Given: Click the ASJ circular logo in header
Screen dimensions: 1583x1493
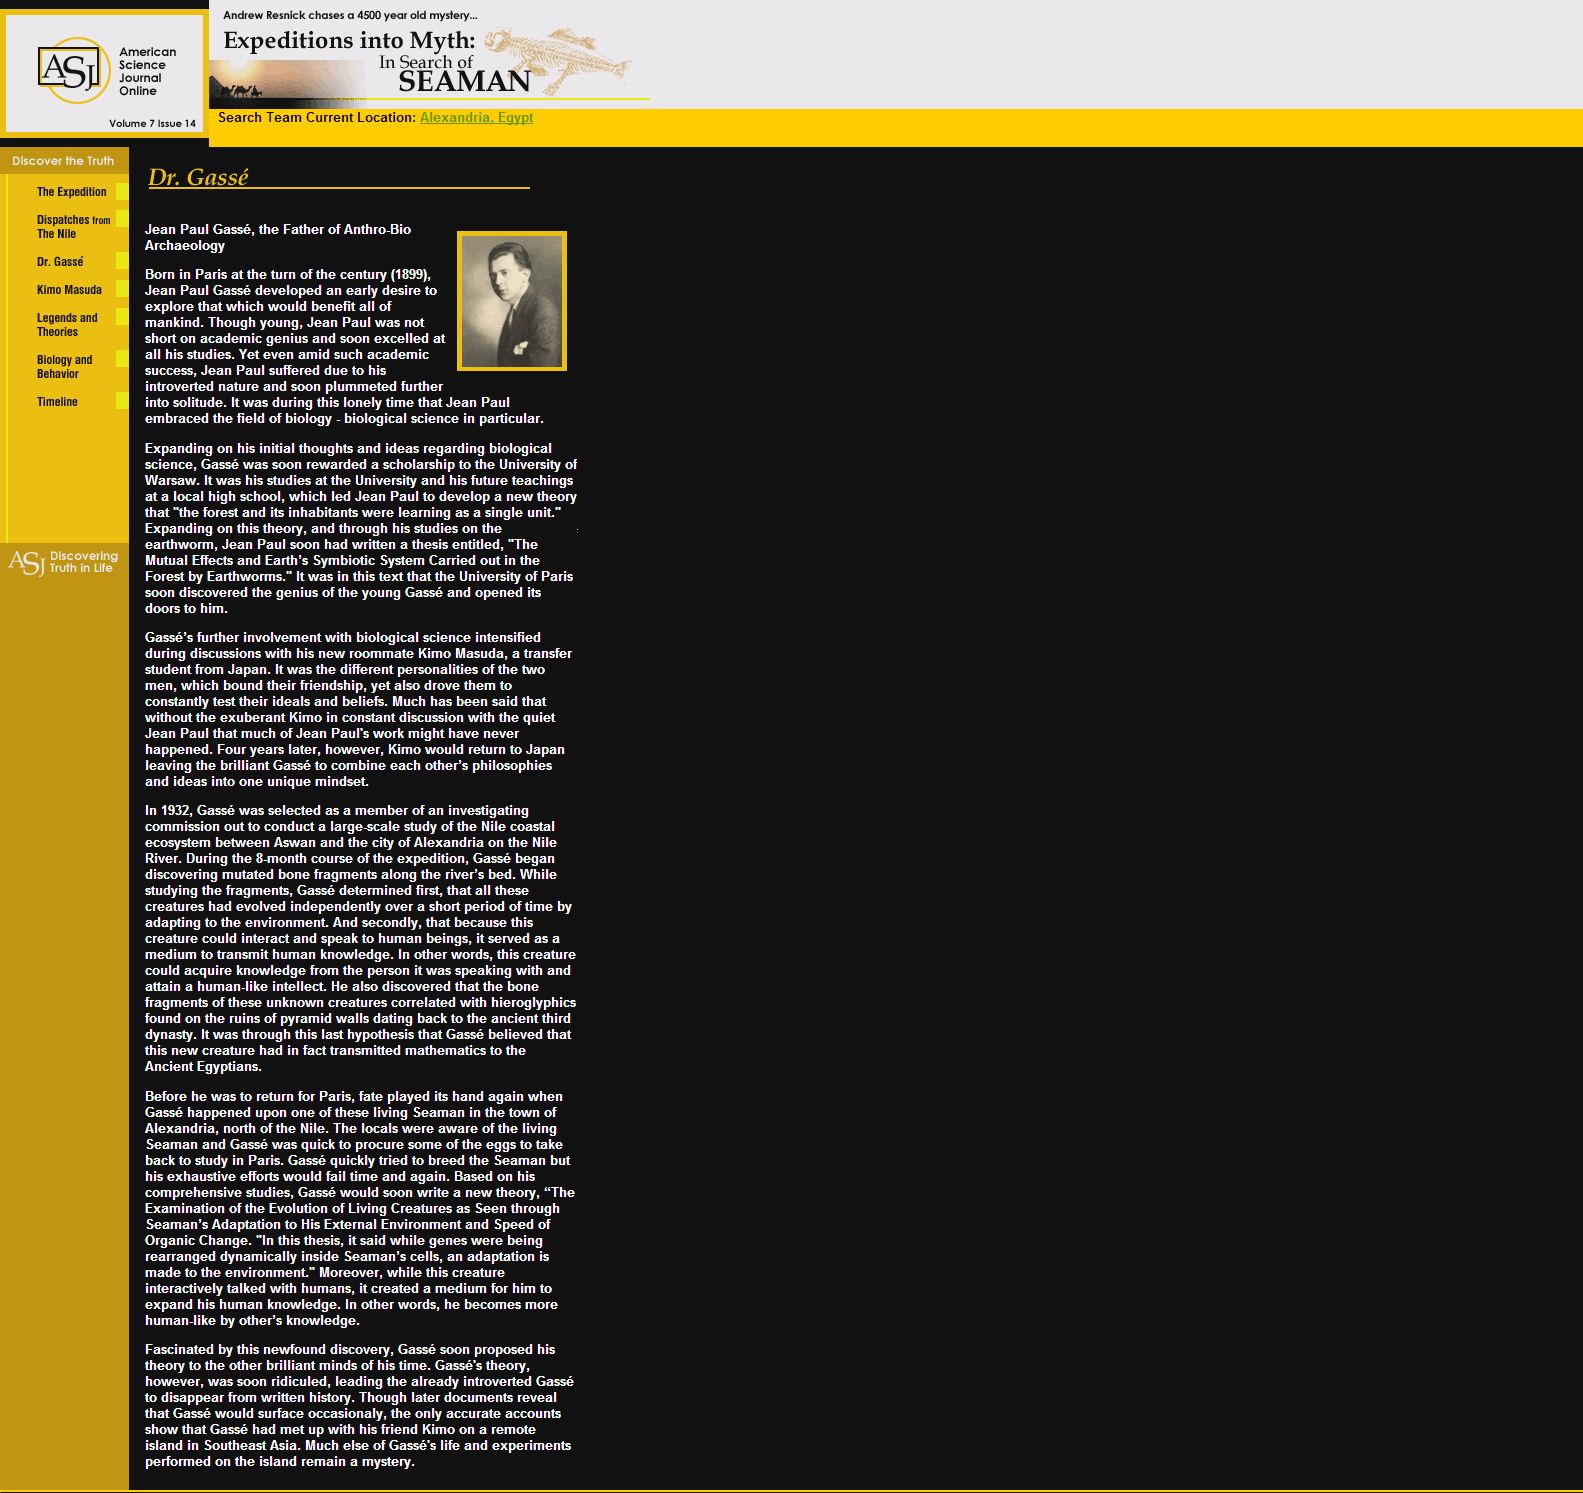Looking at the screenshot, I should click(72, 70).
